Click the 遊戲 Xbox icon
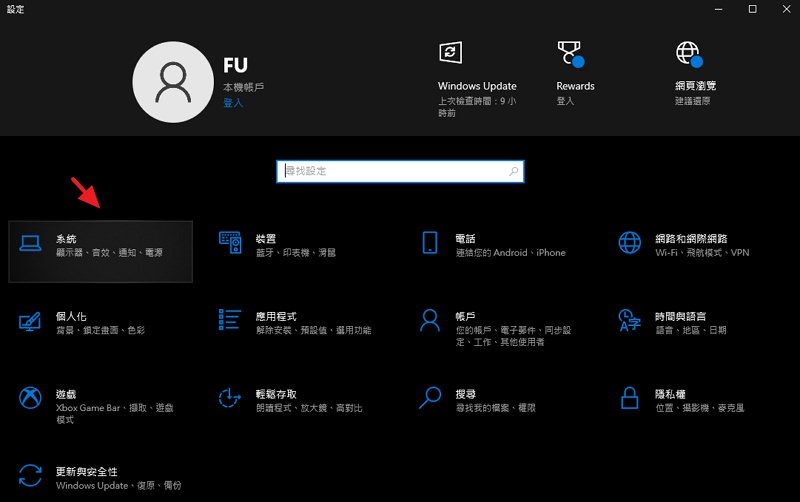This screenshot has height=502, width=800. point(30,398)
